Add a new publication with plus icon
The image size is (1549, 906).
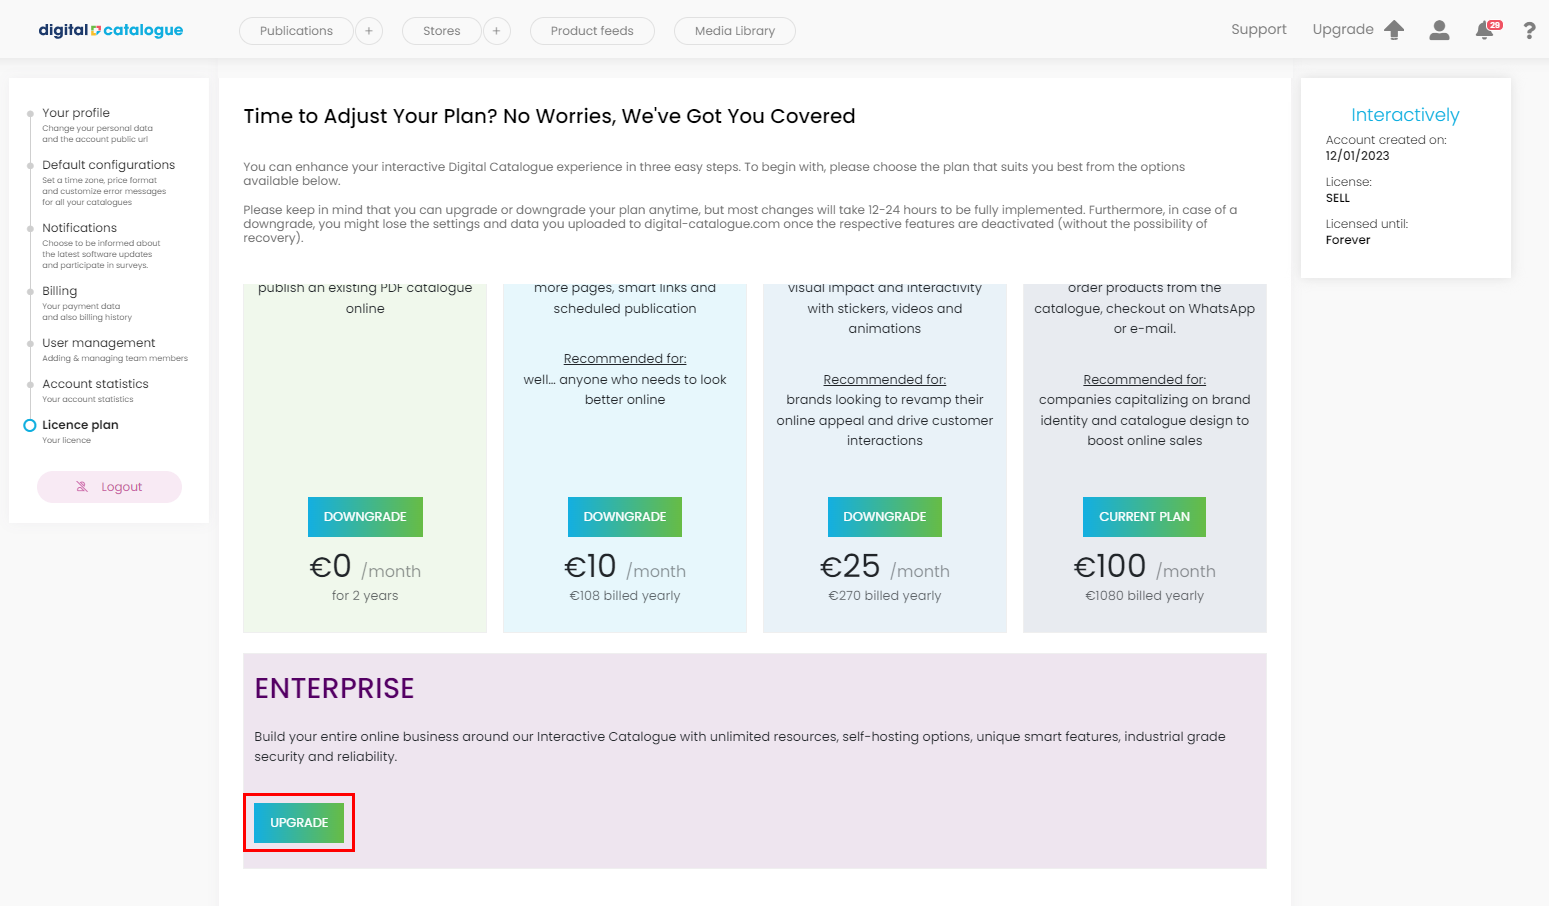coord(369,31)
